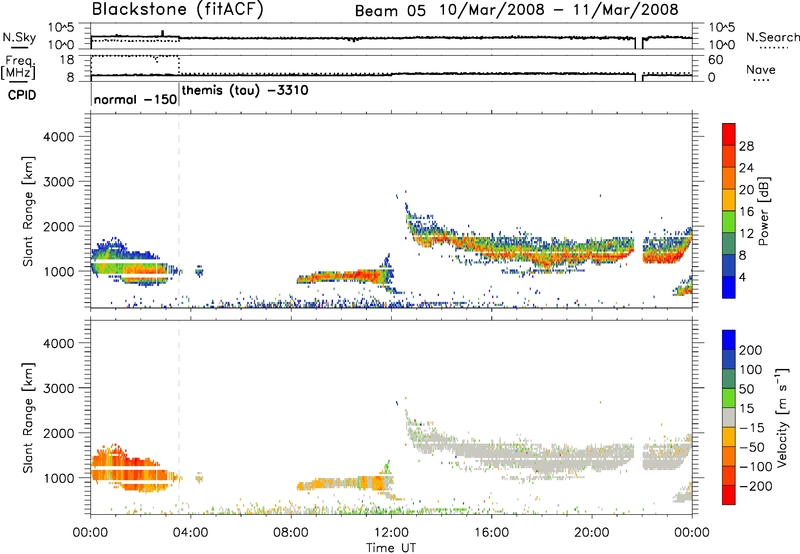Screen dimensions: 800x554
Task: Click the 'Time UT' axis title
Action: coord(391,548)
